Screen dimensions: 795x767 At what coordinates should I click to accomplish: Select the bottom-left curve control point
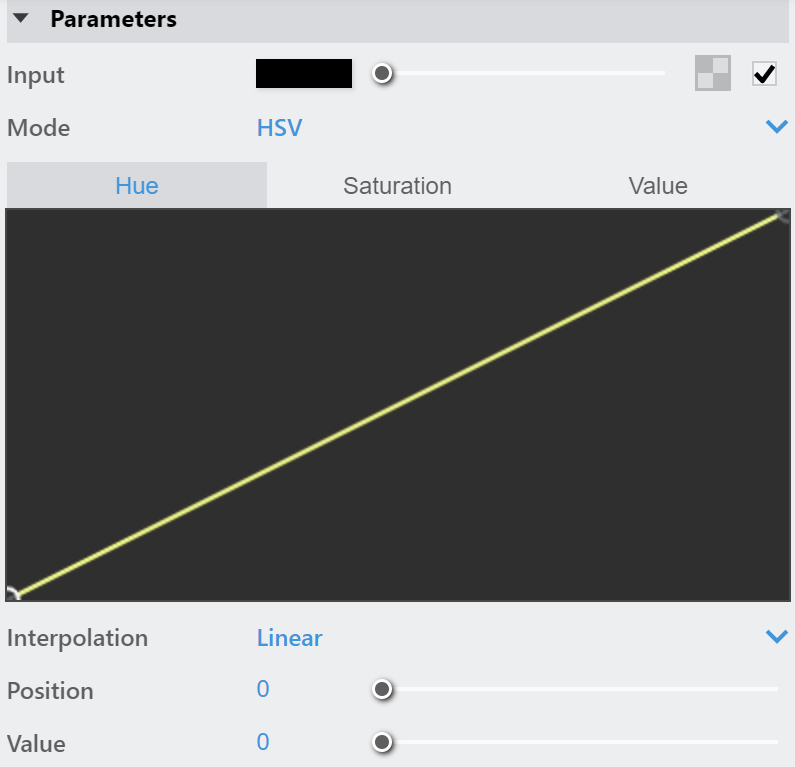tap(12, 594)
